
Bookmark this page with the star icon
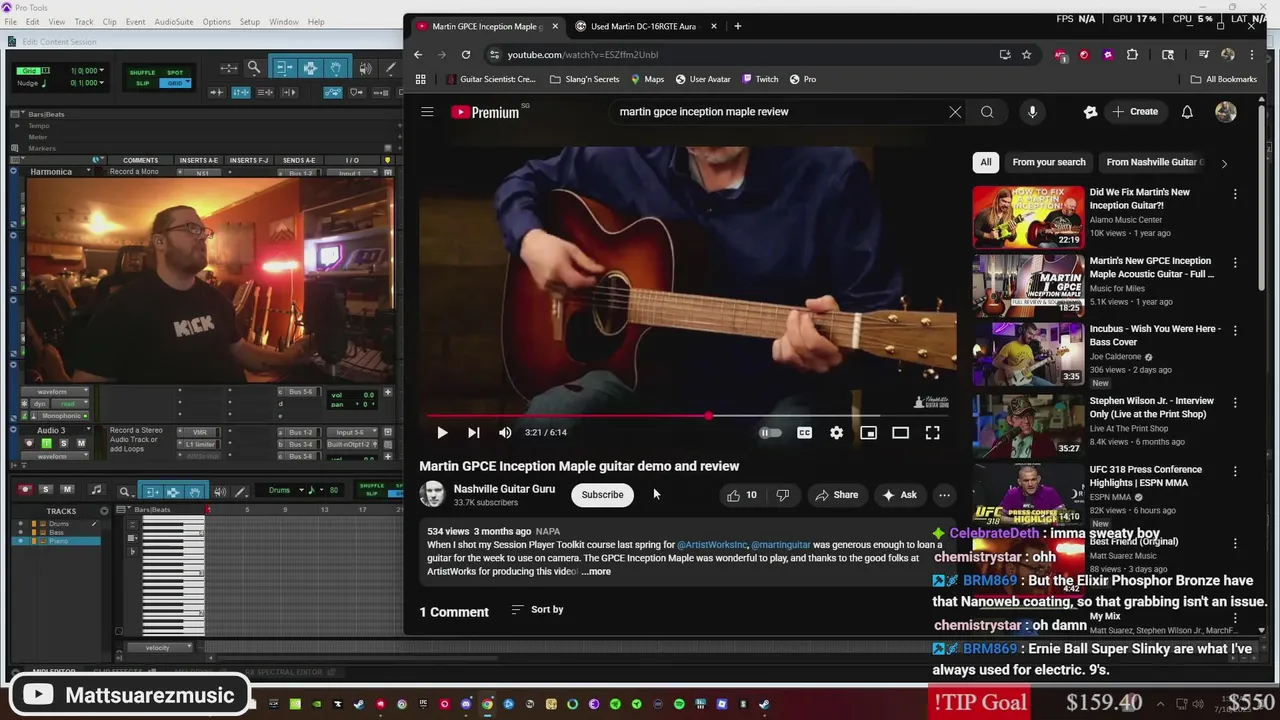pyautogui.click(x=1026, y=55)
